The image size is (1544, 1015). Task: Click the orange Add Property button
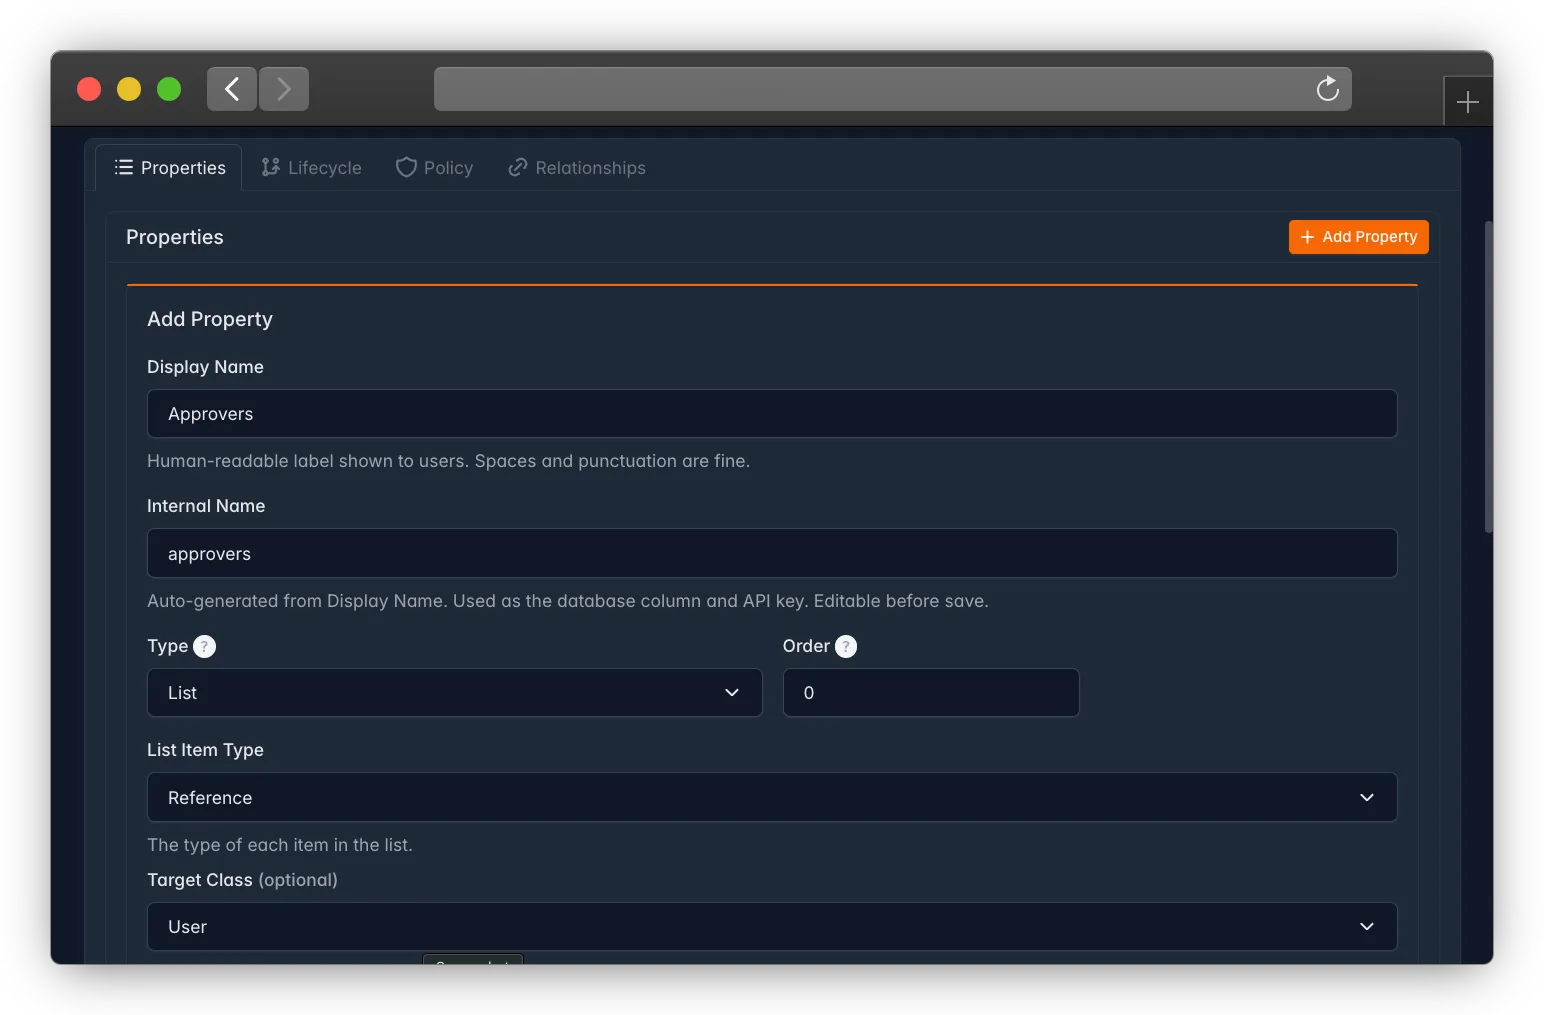(1358, 237)
